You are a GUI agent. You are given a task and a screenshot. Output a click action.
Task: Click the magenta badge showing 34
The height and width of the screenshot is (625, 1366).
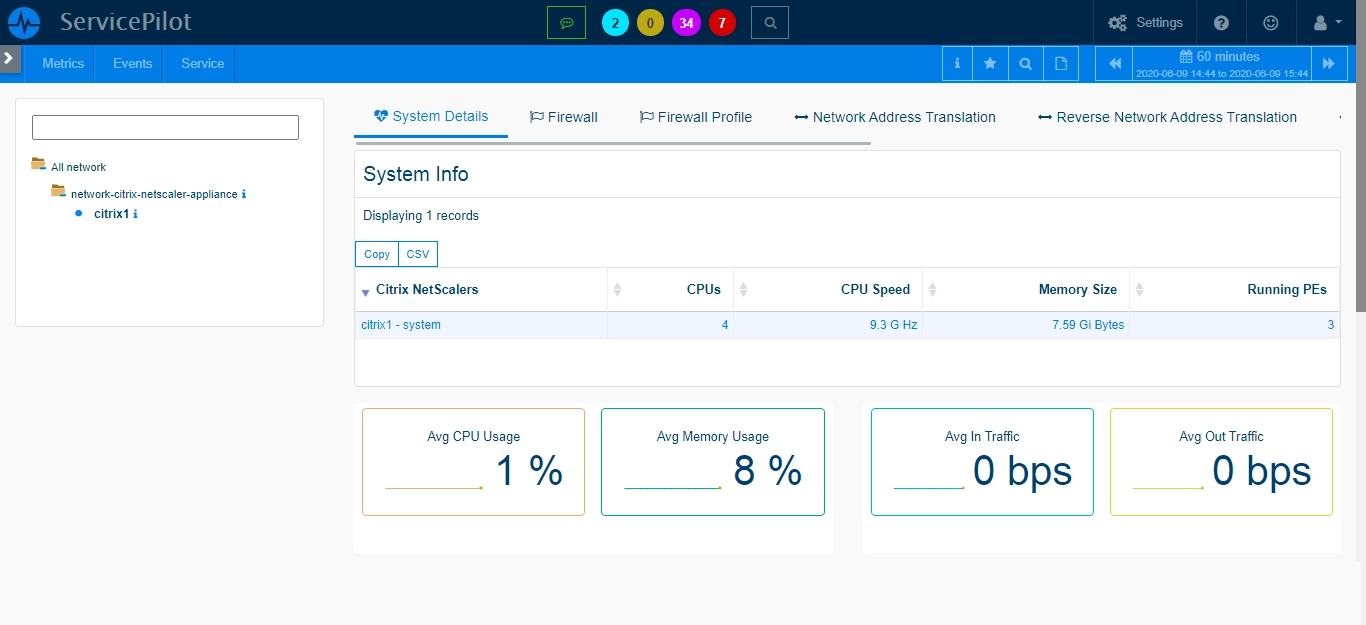(x=686, y=23)
